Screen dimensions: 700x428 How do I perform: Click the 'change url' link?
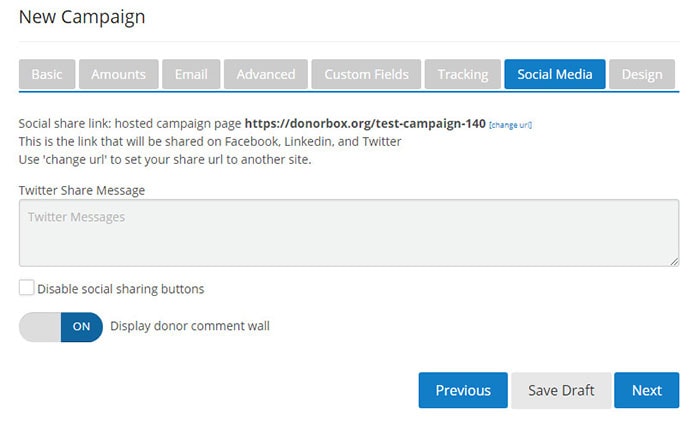point(510,125)
